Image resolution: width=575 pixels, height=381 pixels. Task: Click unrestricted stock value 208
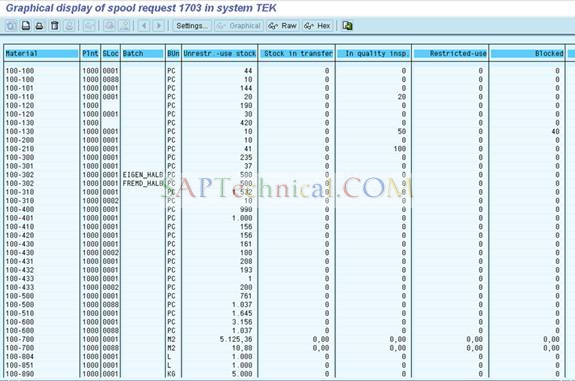(x=246, y=261)
